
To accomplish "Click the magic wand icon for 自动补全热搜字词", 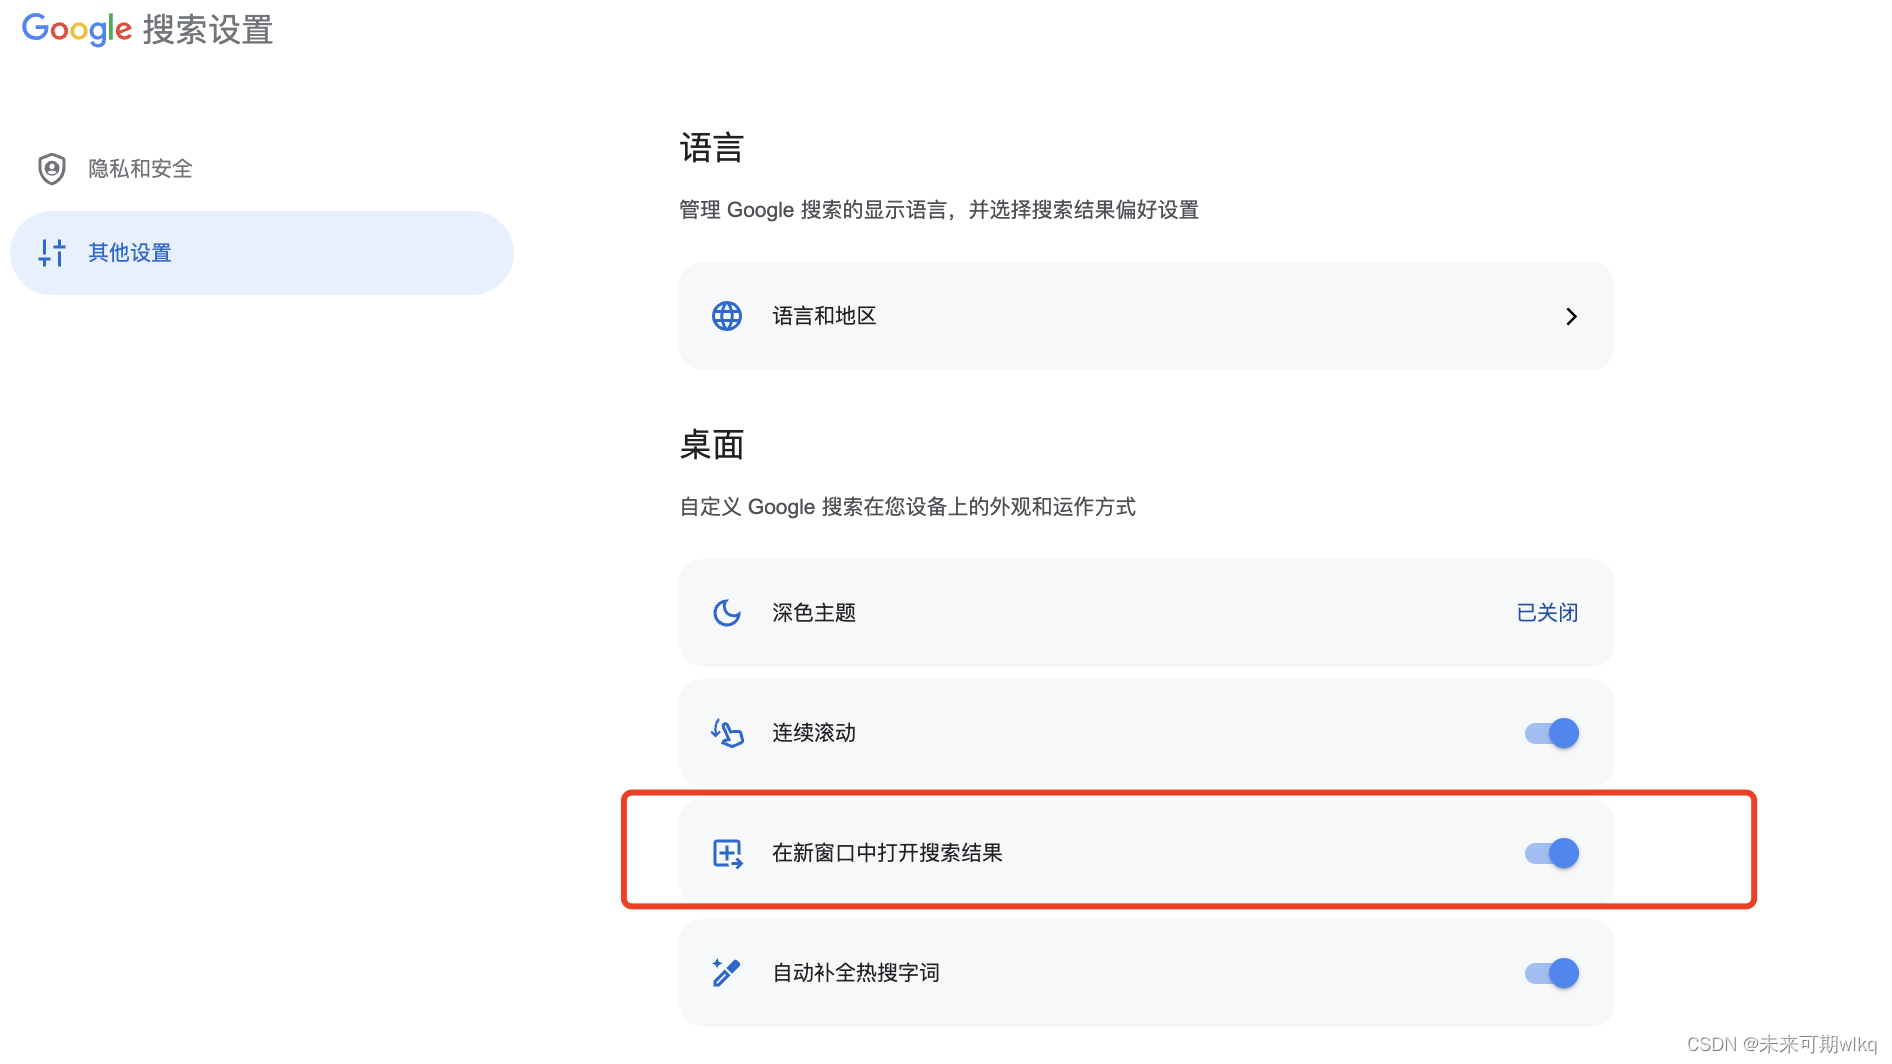I will click(x=726, y=973).
